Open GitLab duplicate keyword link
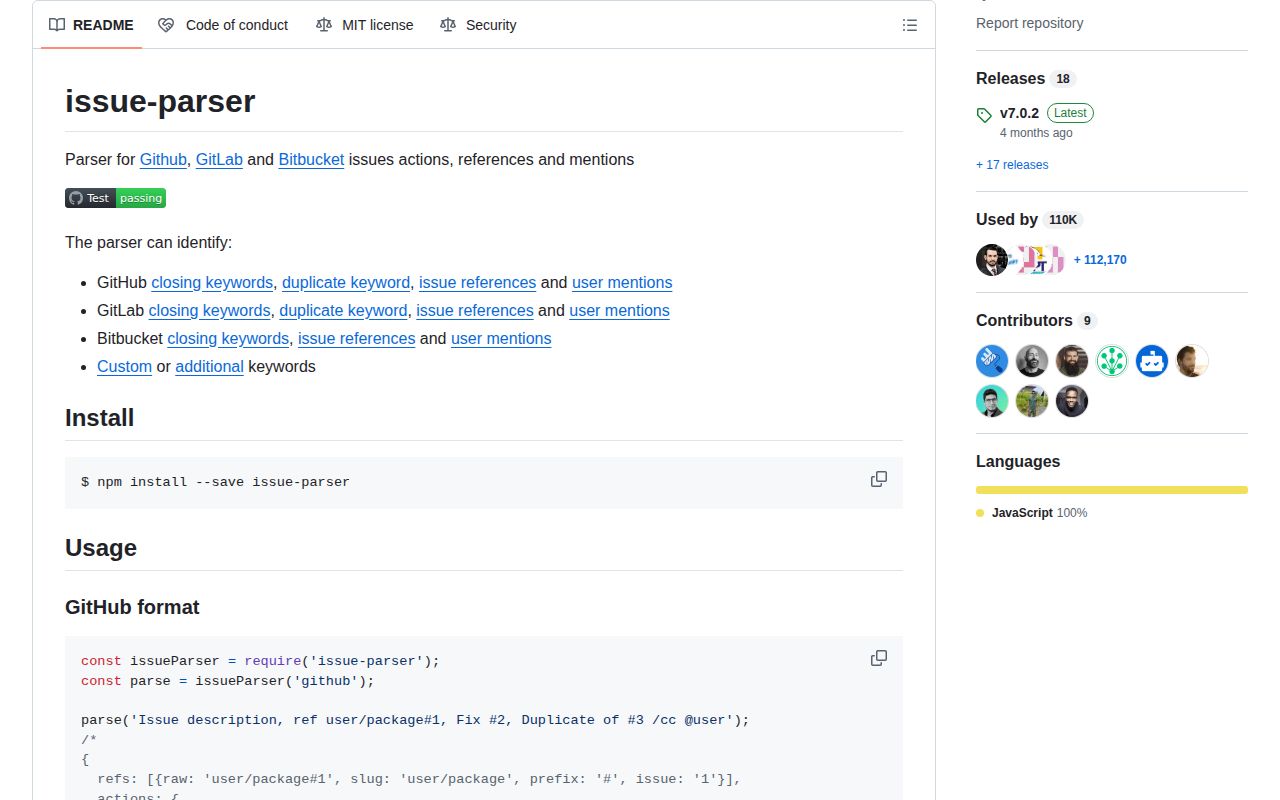Viewport: 1280px width, 800px height. click(343, 310)
